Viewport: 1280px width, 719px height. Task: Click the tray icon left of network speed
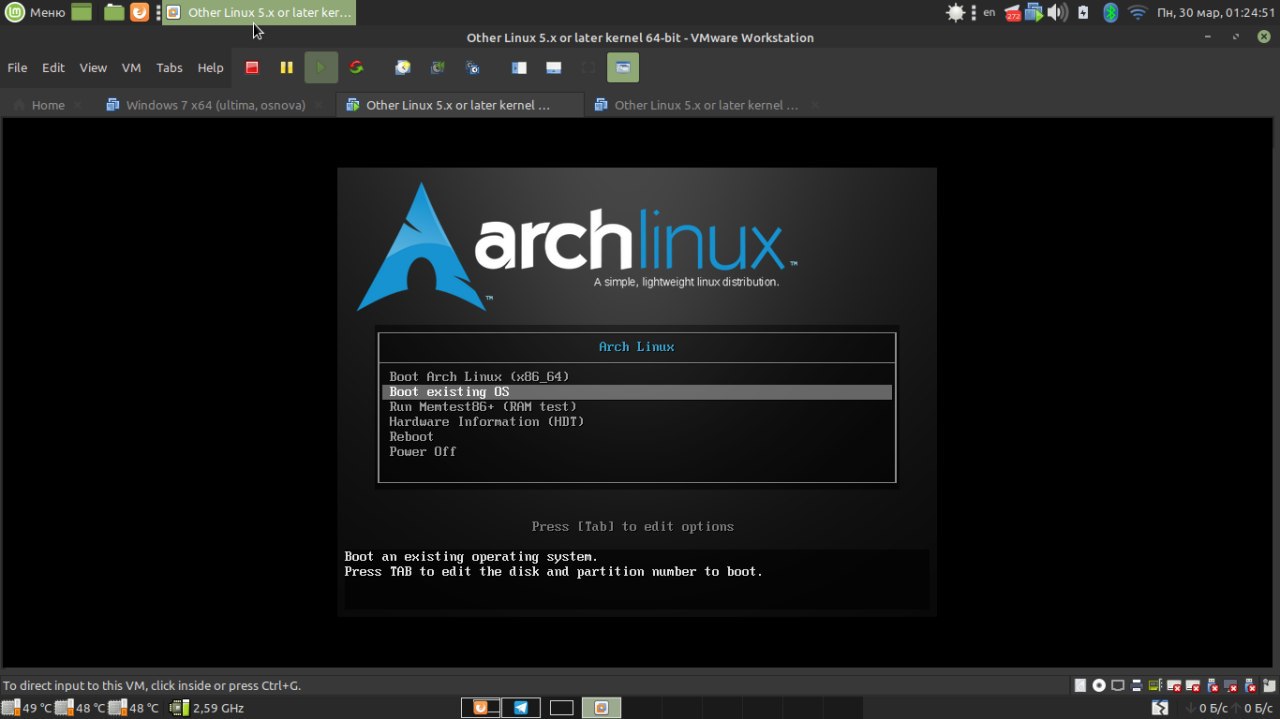(x=1160, y=708)
